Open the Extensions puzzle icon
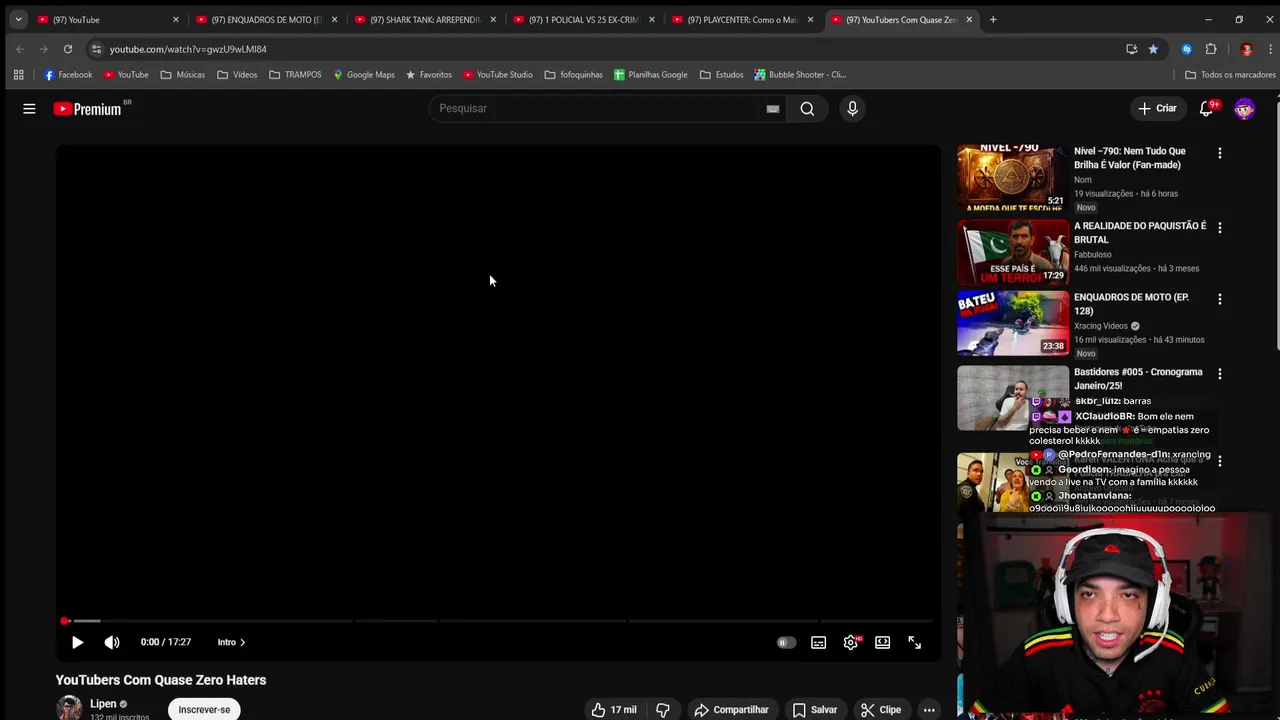The height and width of the screenshot is (720, 1280). (x=1211, y=49)
